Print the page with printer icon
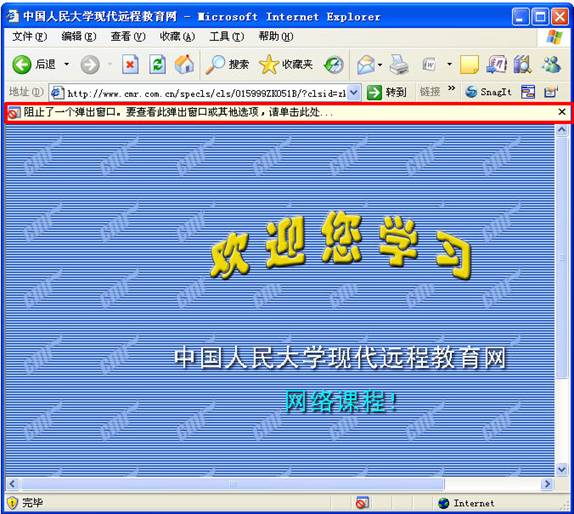Screen dimensions: 574x514 [x=399, y=65]
